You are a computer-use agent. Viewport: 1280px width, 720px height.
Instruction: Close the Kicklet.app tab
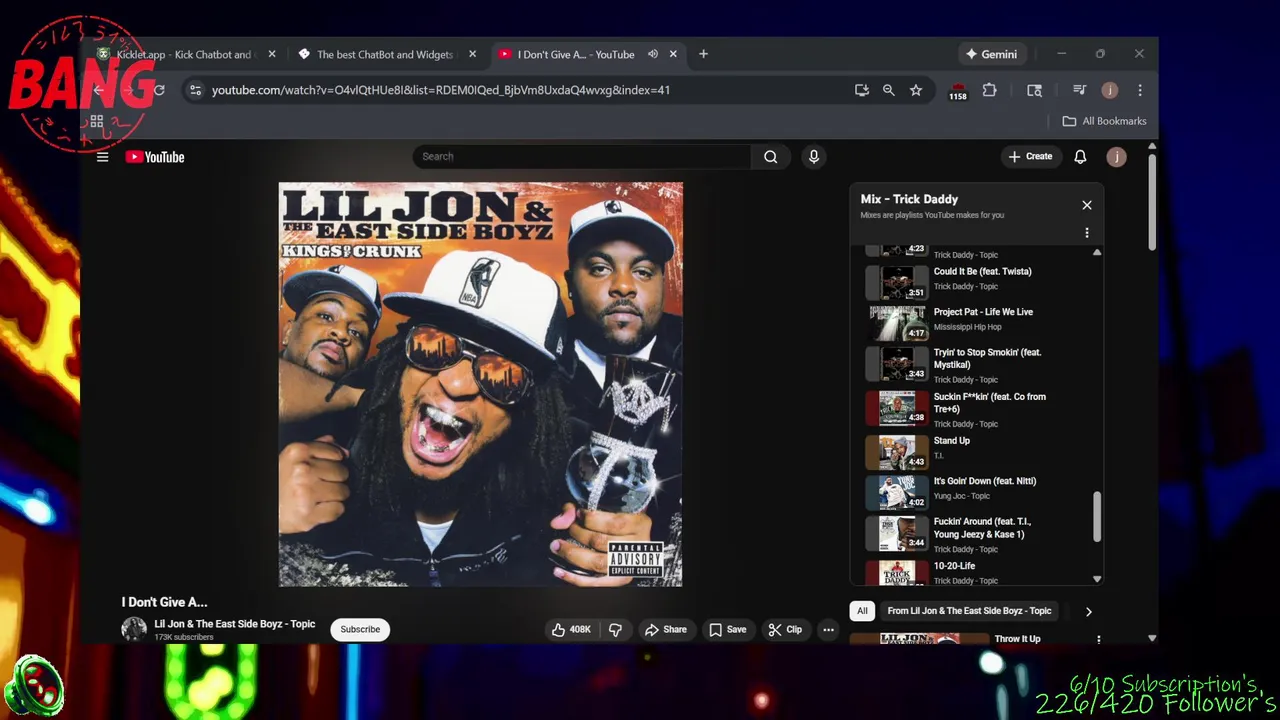point(272,54)
